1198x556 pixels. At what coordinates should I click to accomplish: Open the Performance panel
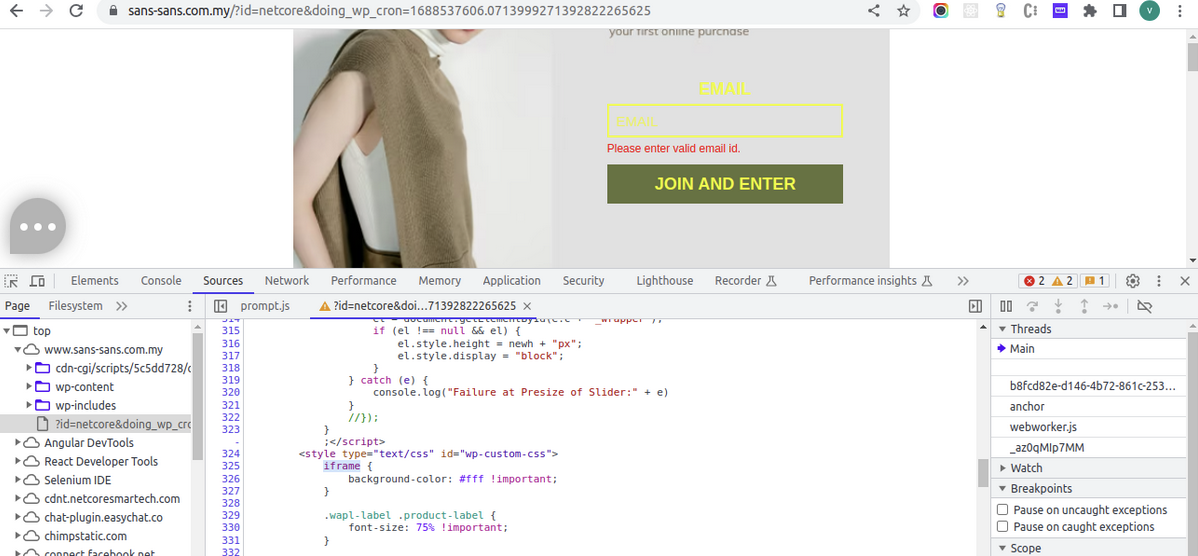364,281
